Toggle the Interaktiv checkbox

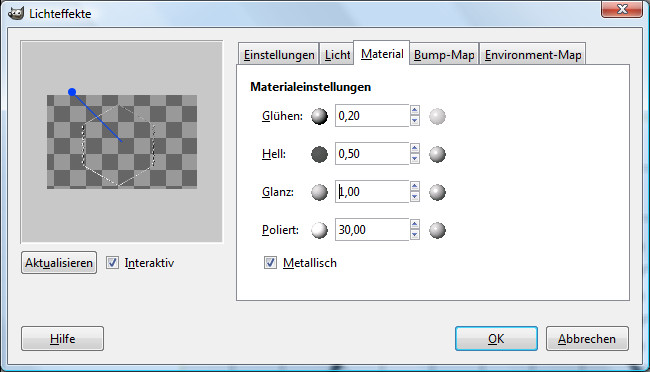112,263
